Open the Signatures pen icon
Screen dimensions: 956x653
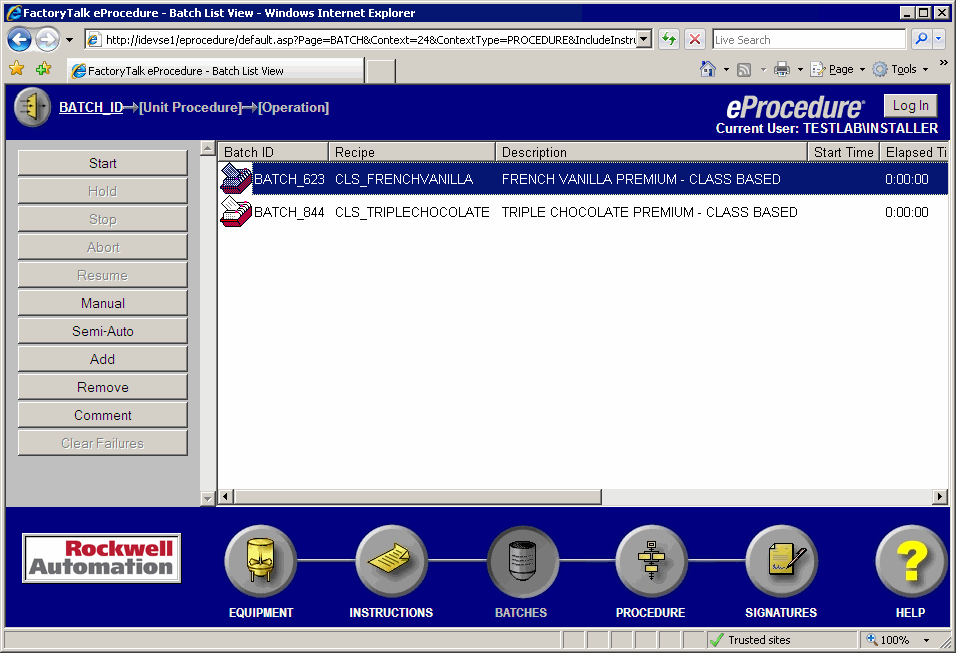(x=782, y=561)
